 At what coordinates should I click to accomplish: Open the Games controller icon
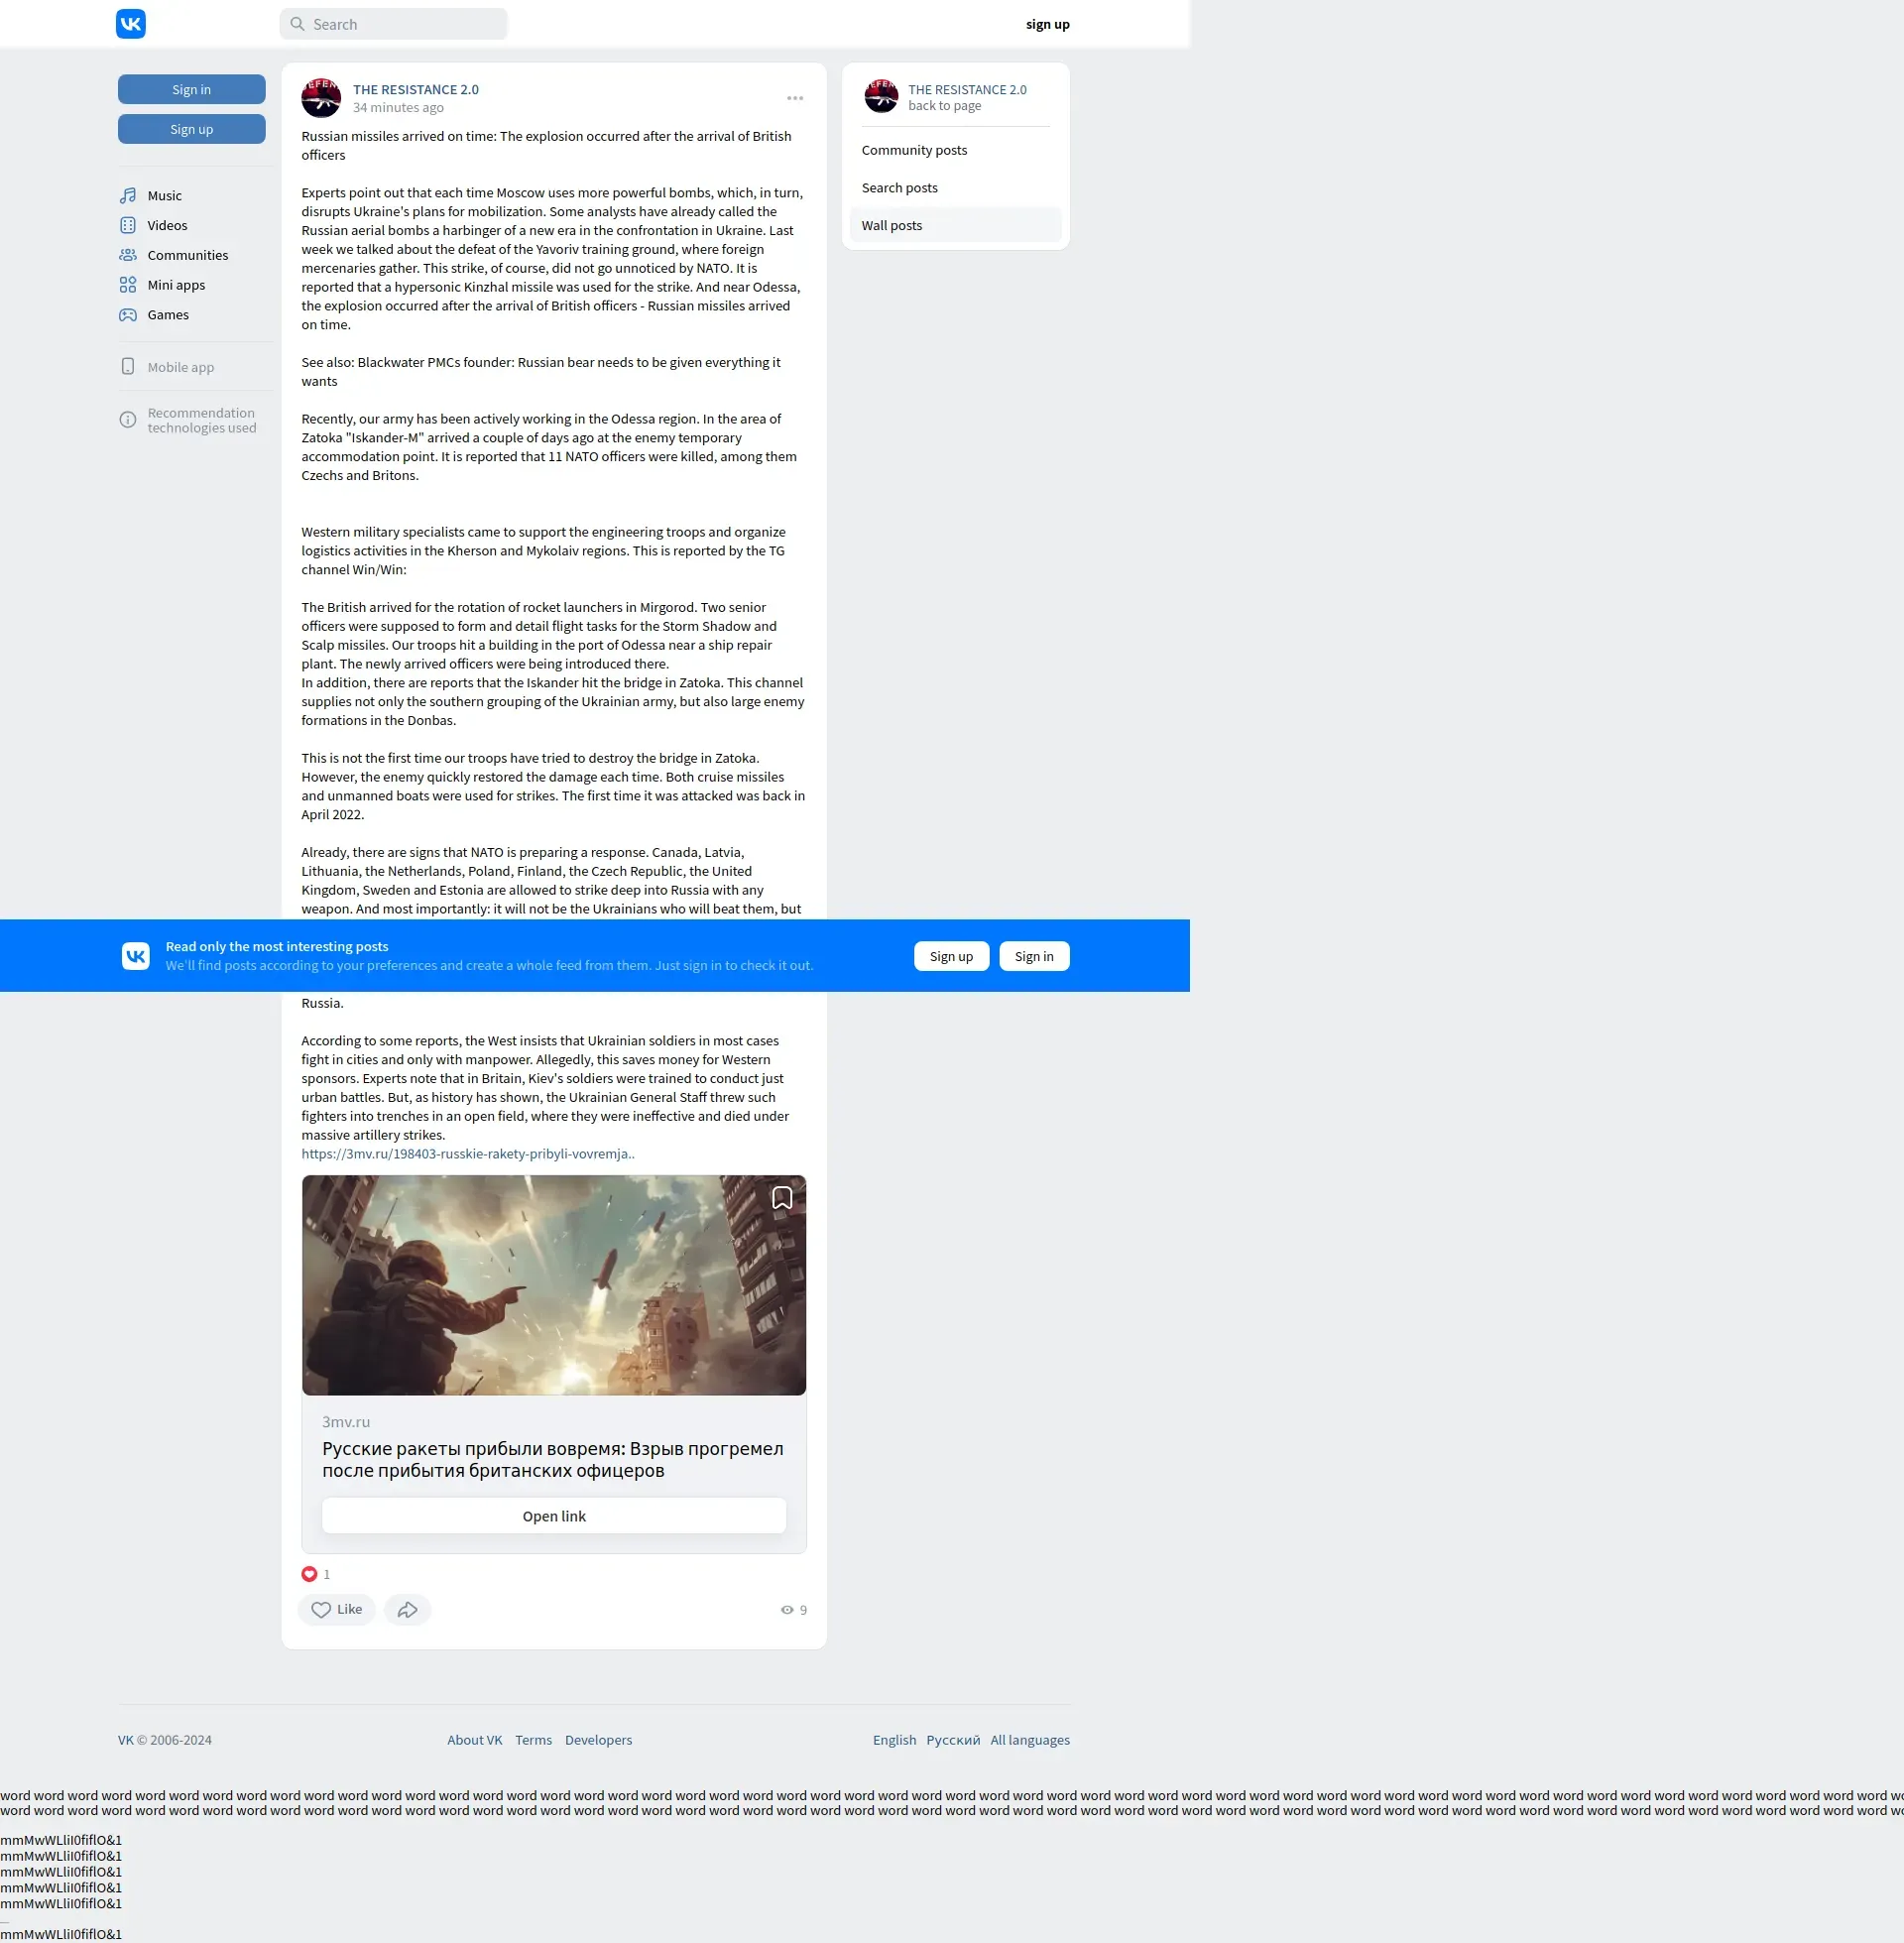click(128, 315)
